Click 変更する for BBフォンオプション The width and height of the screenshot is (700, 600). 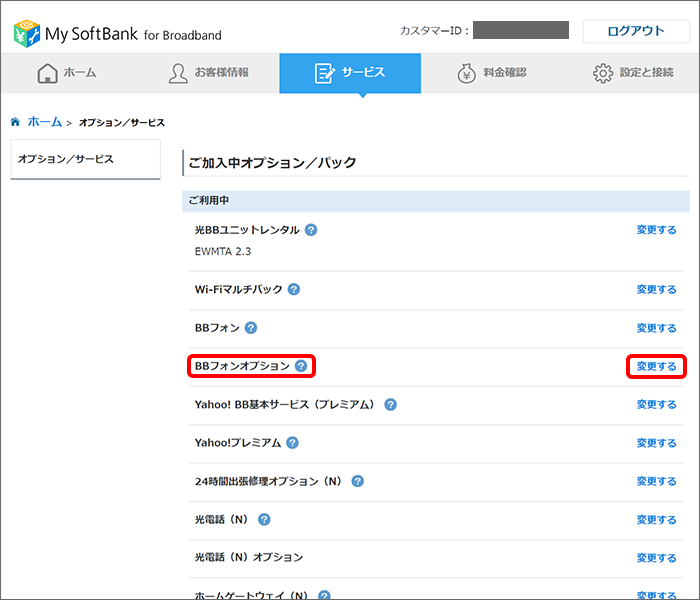(656, 367)
